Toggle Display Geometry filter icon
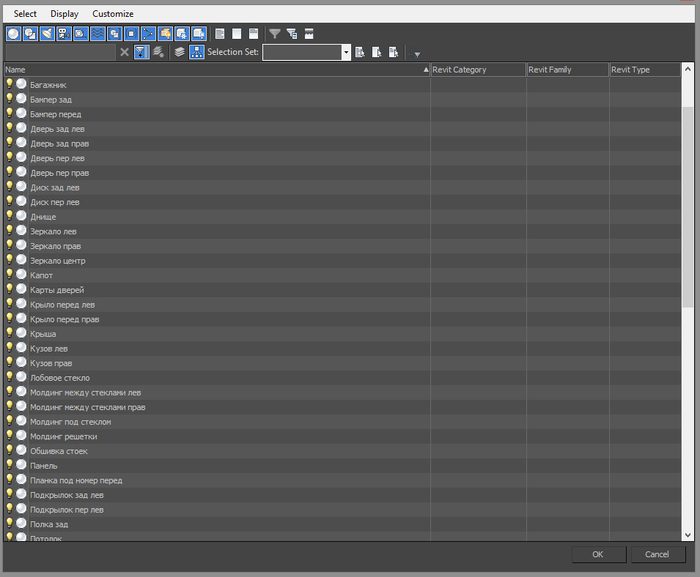This screenshot has height=577, width=700. click(x=13, y=33)
